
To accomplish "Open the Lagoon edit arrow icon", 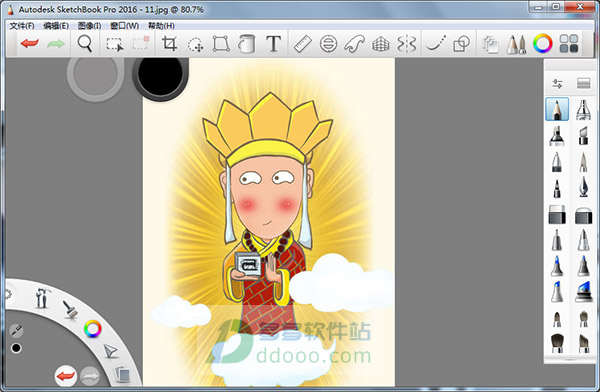I will tap(111, 351).
